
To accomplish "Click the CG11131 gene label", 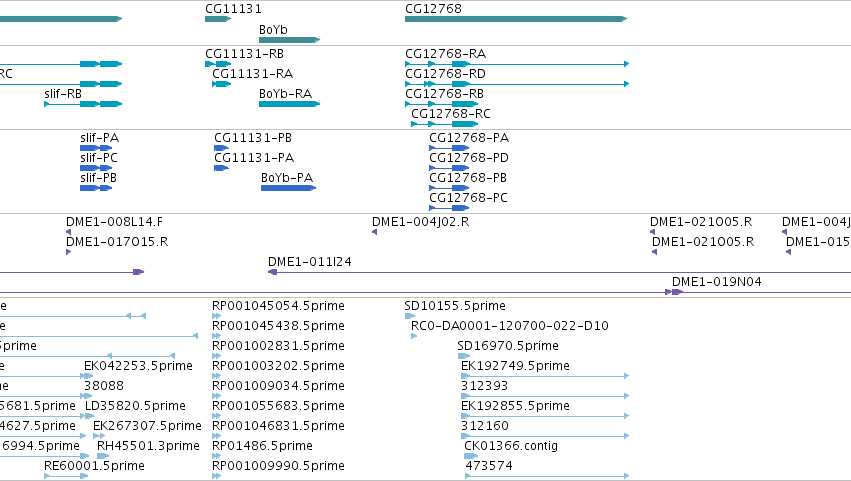I will click(233, 9).
